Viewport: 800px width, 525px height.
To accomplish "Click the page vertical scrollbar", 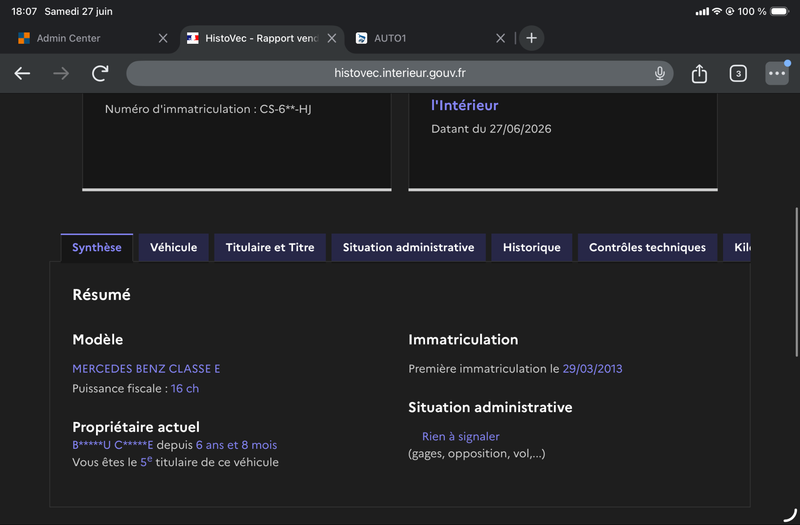I will [797, 282].
